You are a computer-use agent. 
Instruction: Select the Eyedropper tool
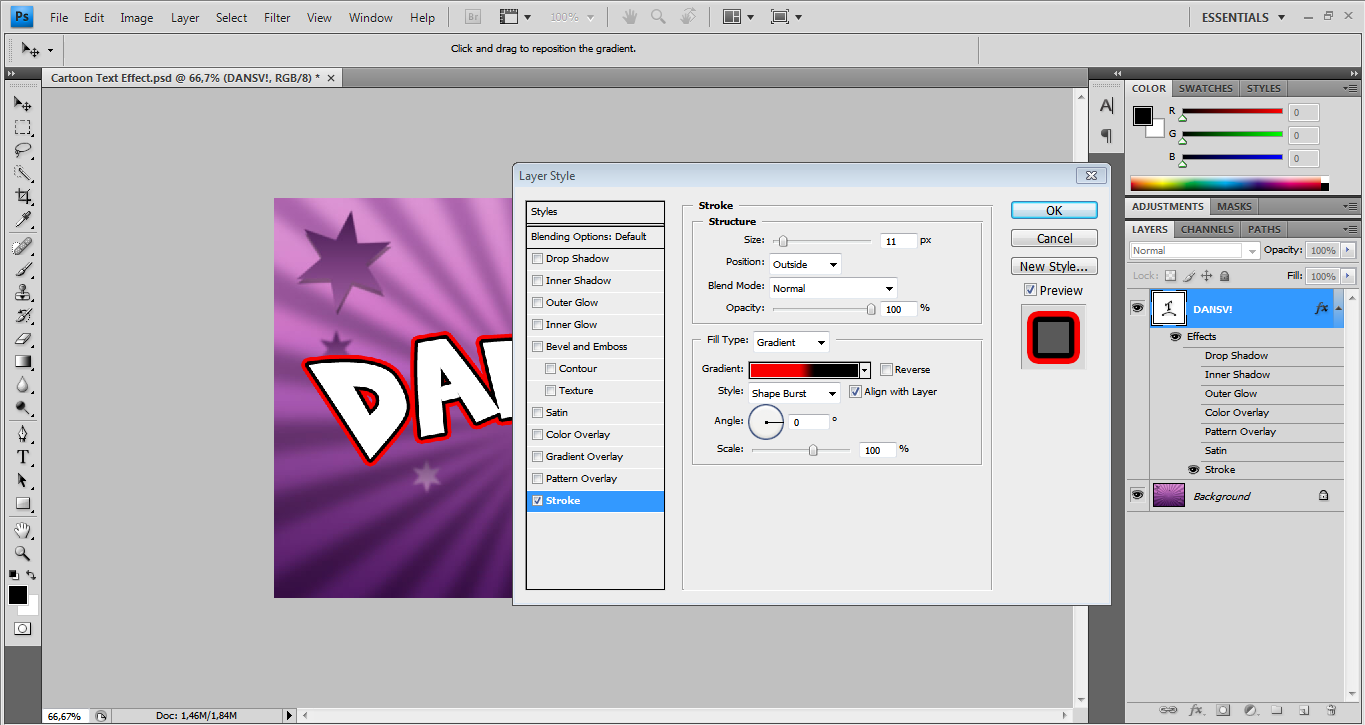pos(22,220)
